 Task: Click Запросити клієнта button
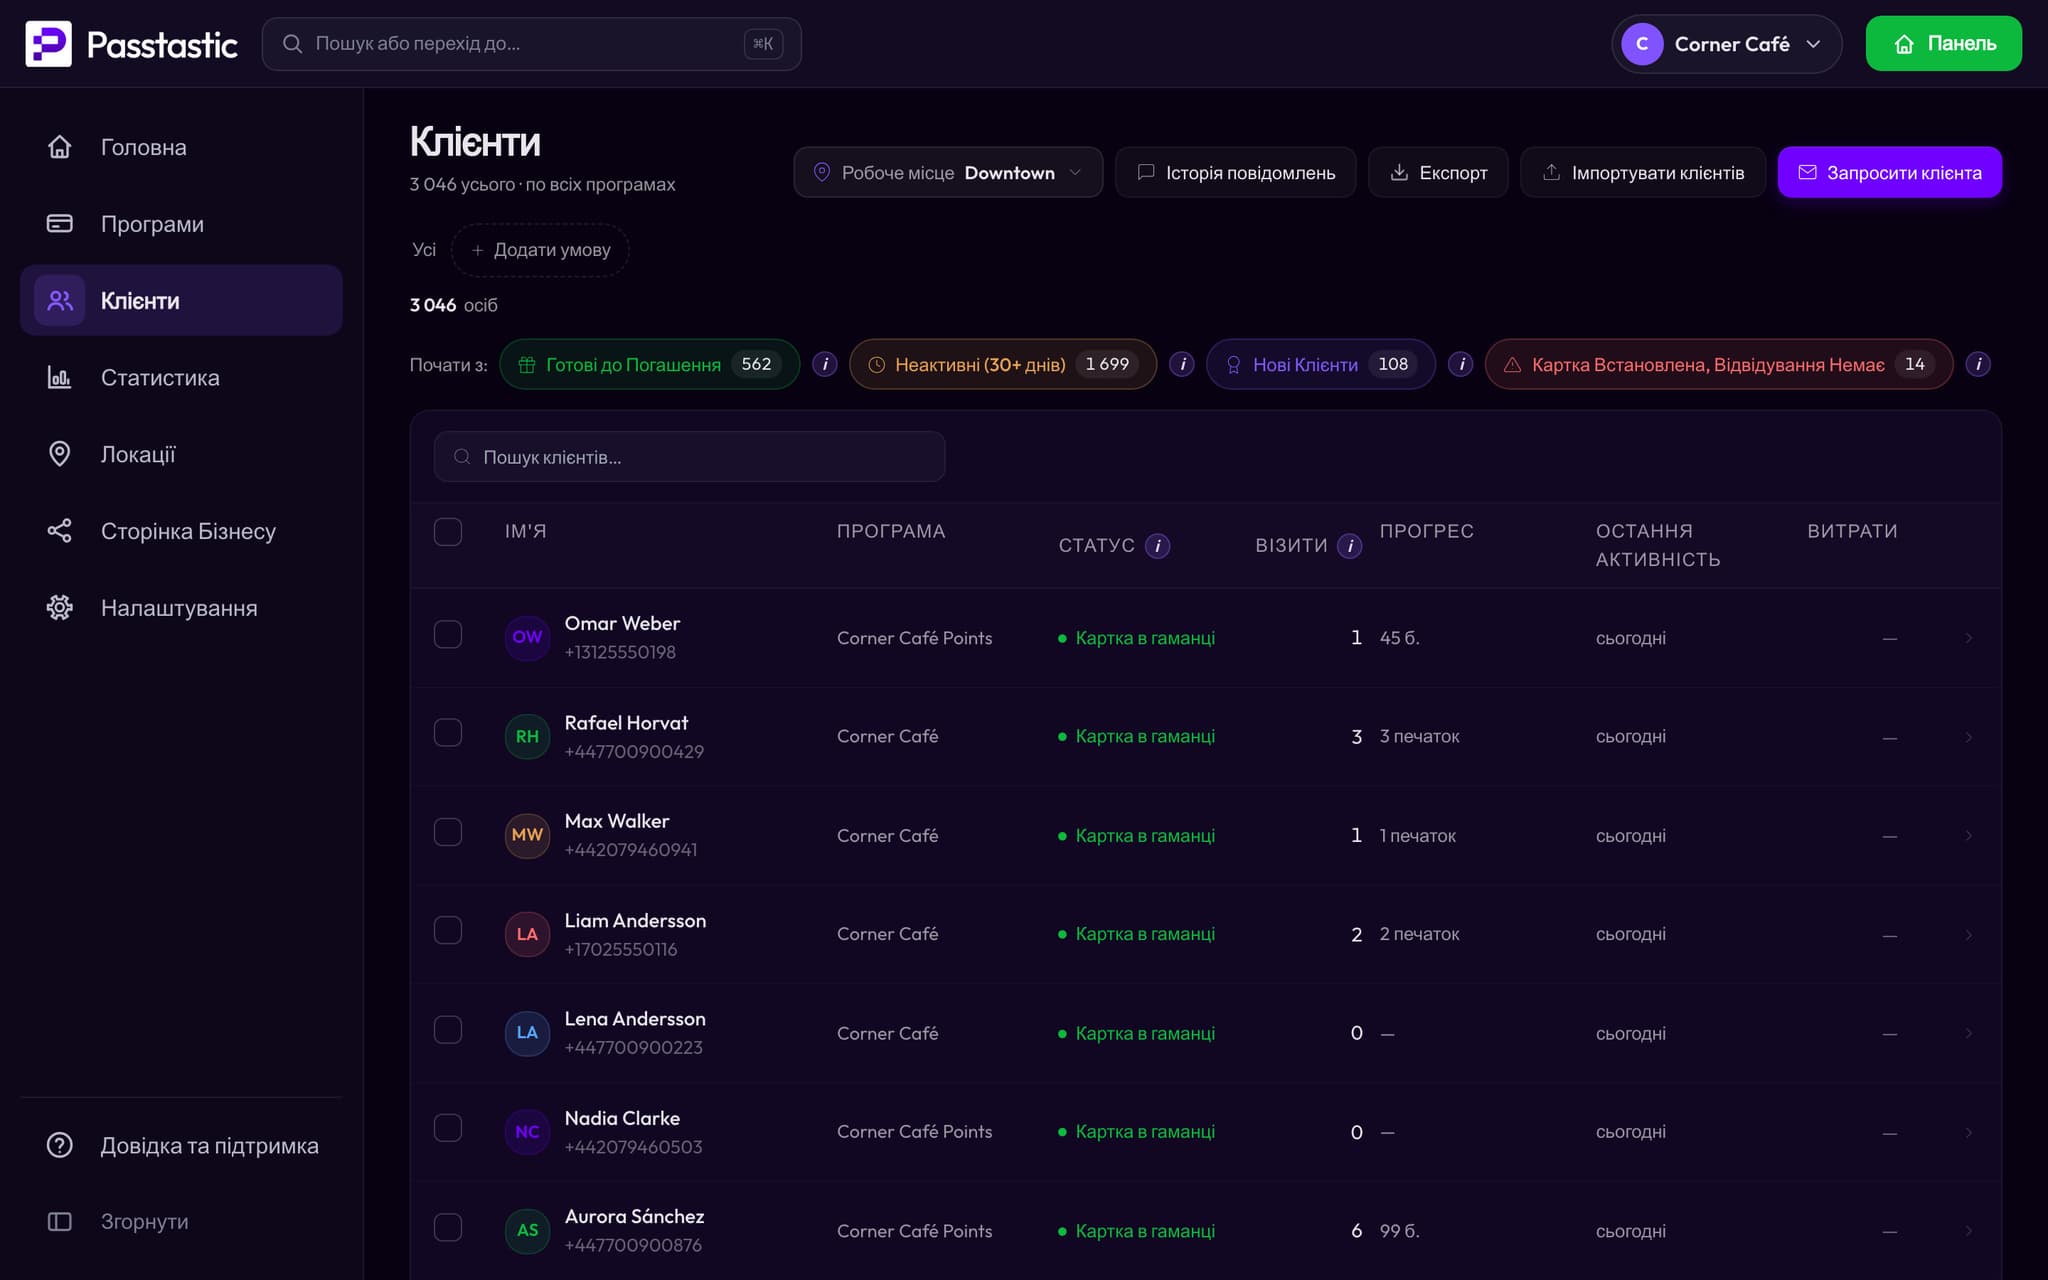tap(1890, 173)
